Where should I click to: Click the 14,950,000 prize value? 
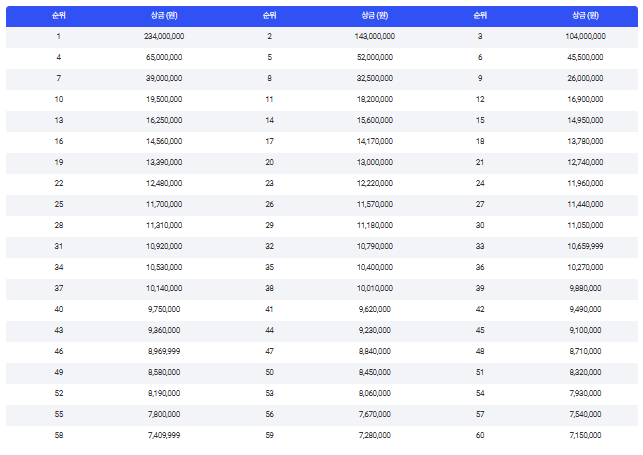coord(586,121)
